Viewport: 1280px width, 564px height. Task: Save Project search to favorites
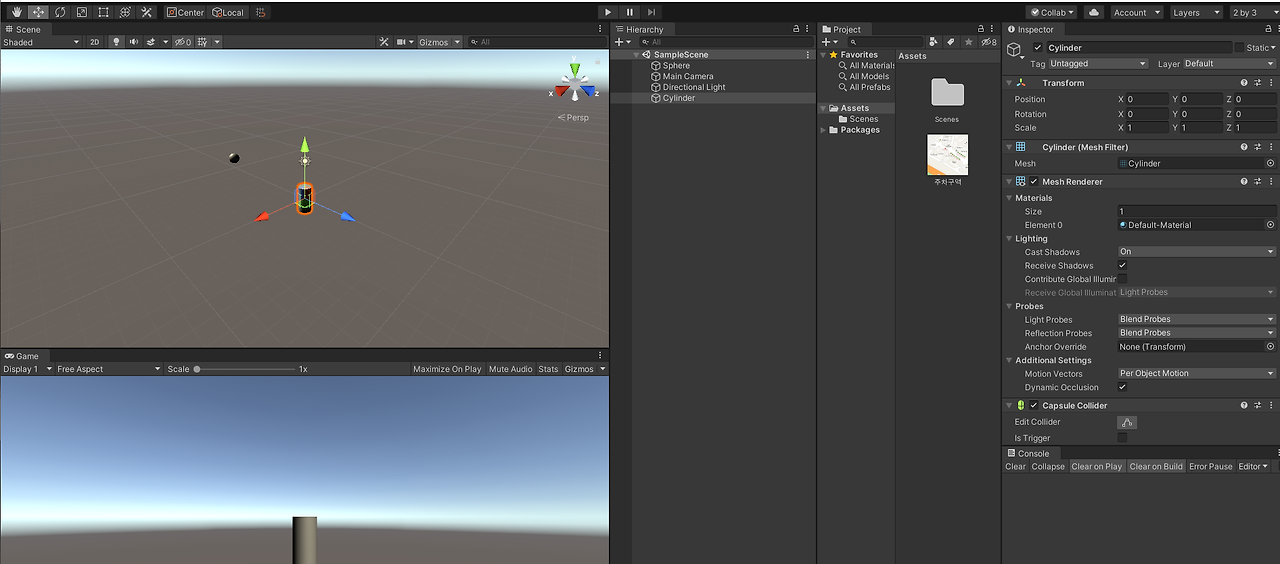[x=968, y=42]
